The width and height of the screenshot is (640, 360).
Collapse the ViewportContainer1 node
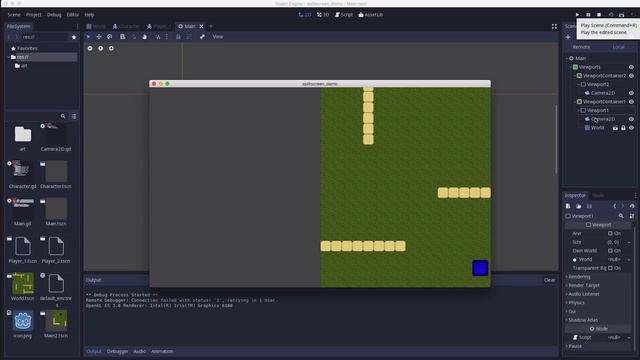(575, 102)
